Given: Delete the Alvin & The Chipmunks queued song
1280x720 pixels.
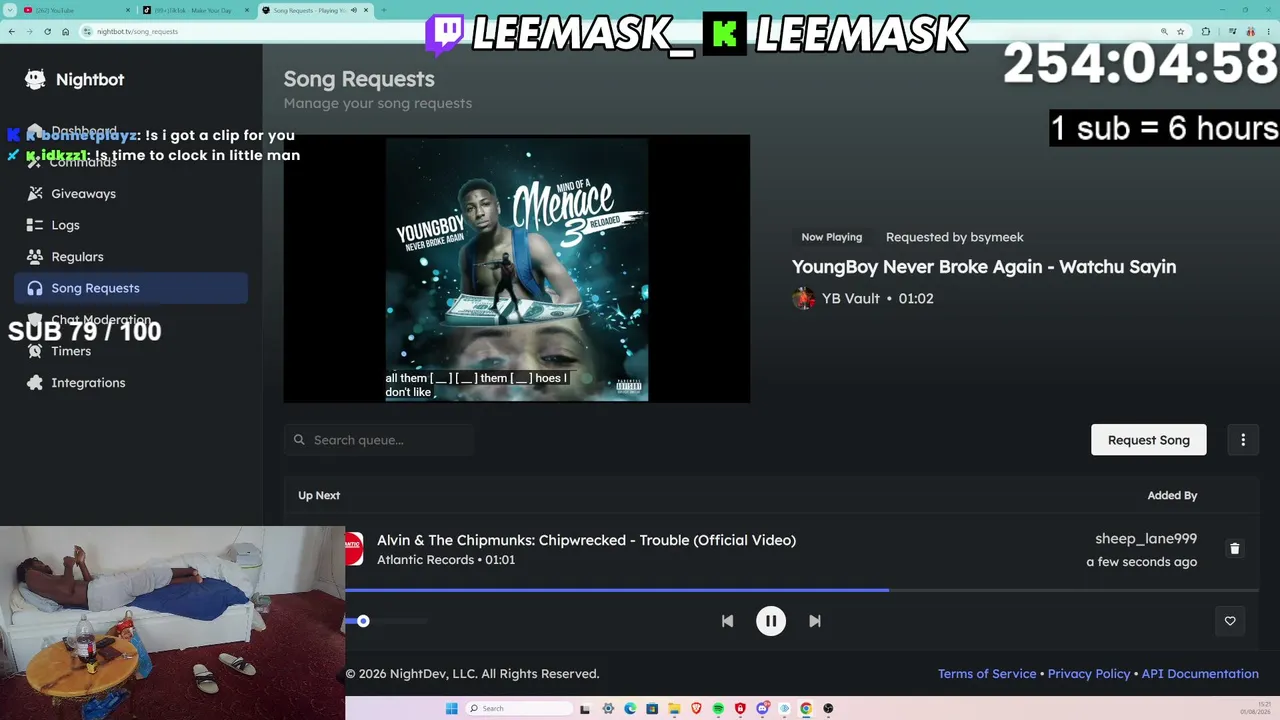Looking at the screenshot, I should [1234, 548].
